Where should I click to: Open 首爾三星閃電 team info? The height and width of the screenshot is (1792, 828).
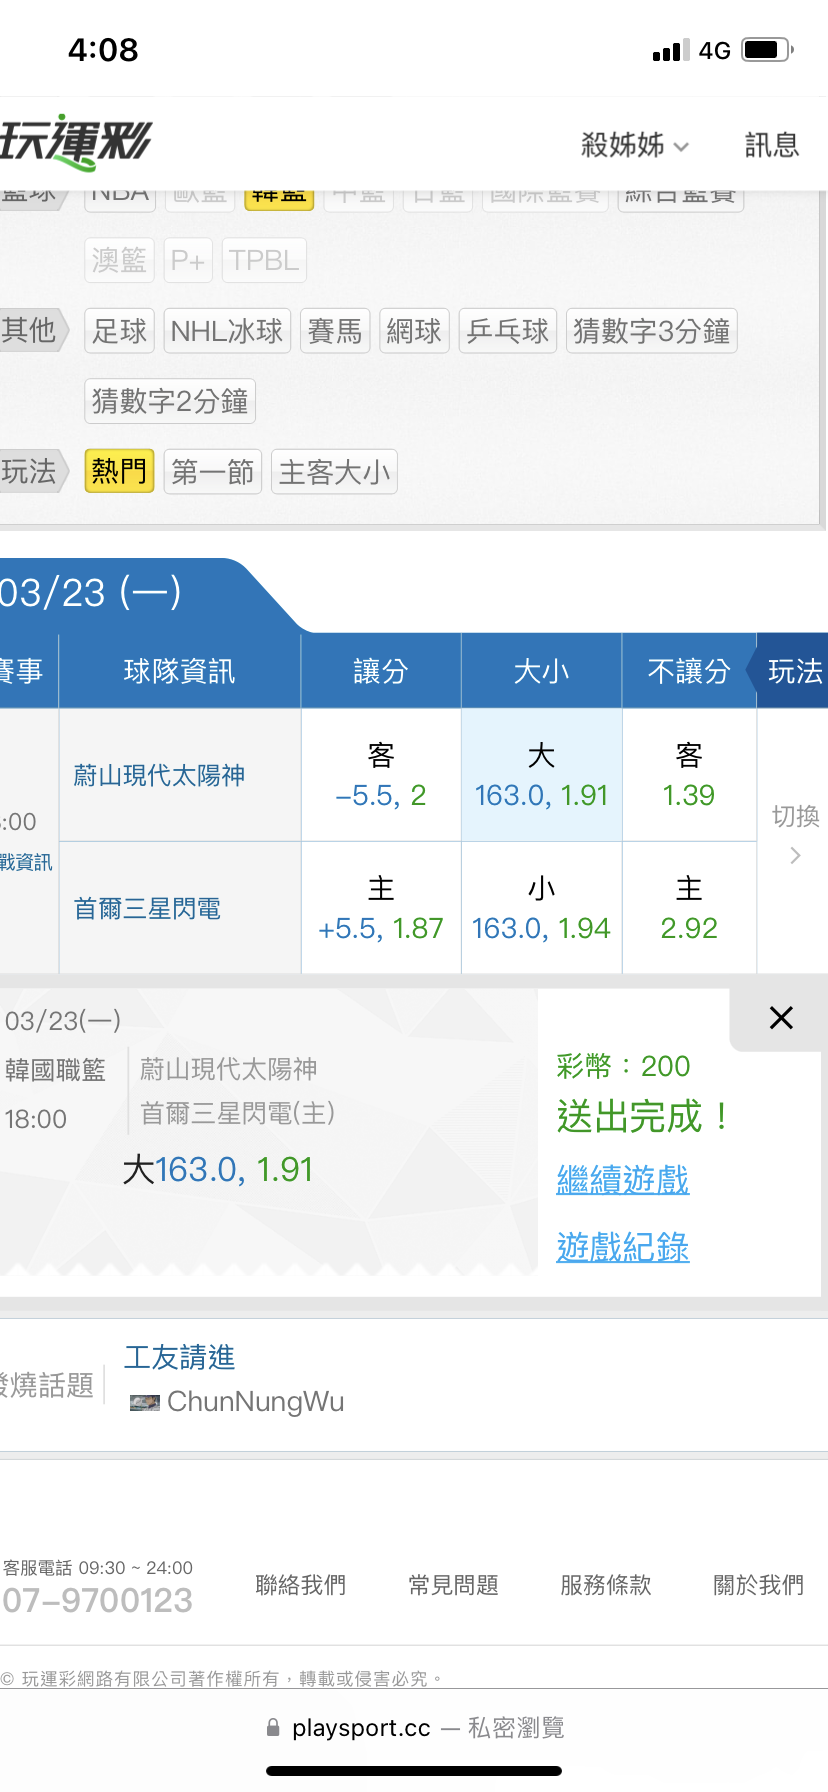tap(147, 908)
